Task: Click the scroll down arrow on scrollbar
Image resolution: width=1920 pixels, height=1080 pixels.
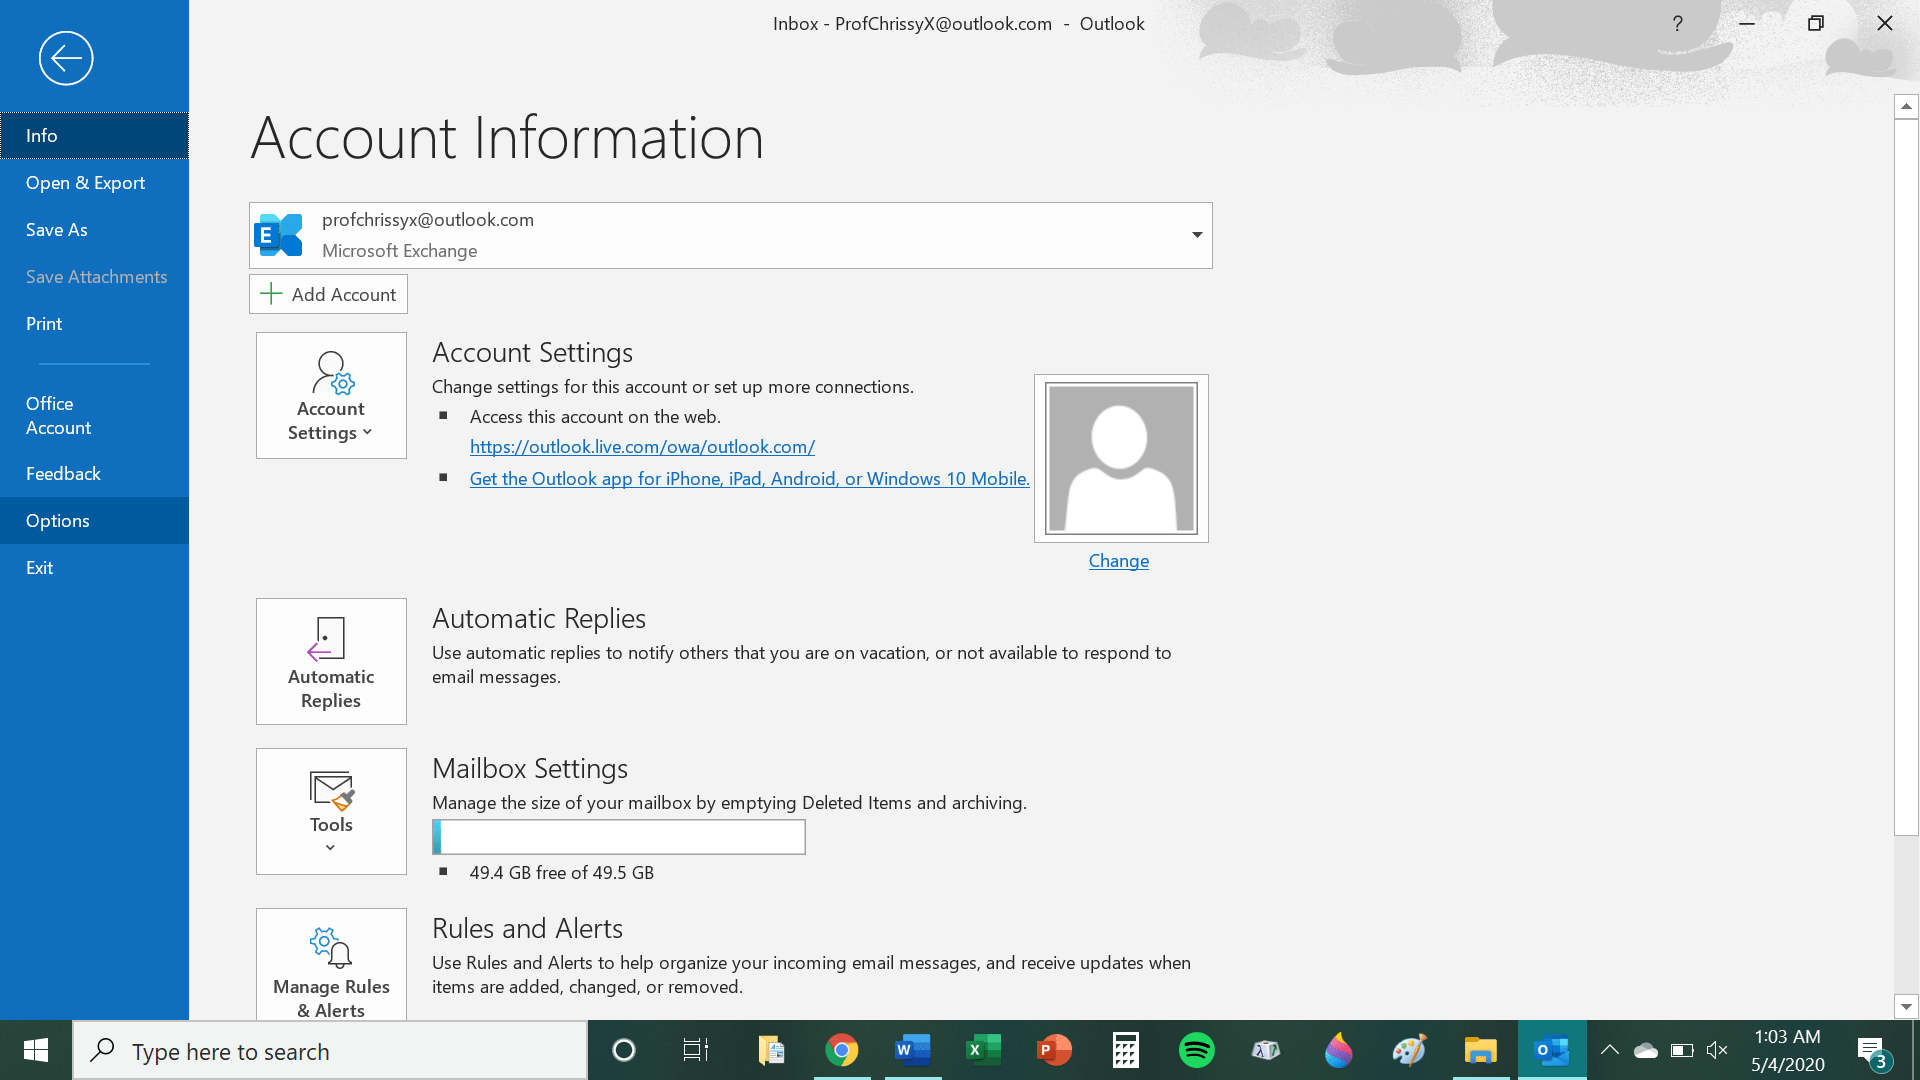Action: pyautogui.click(x=1906, y=1007)
